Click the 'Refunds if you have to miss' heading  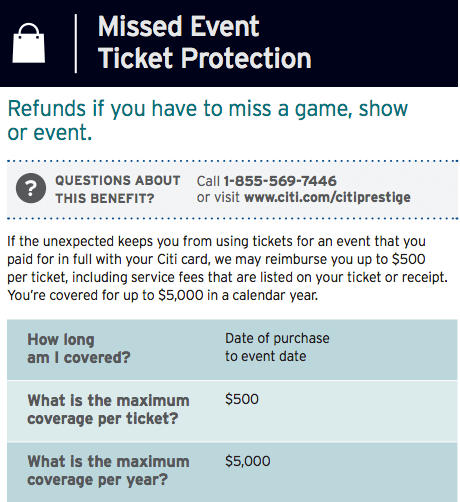[207, 120]
